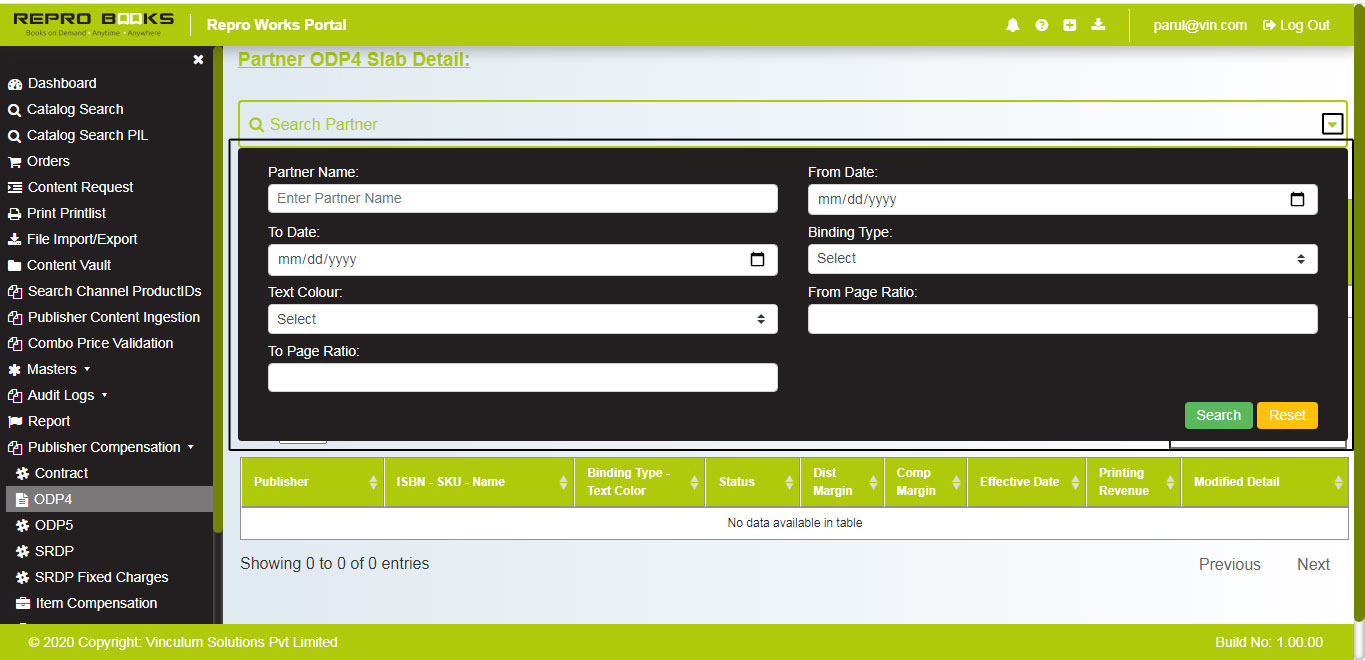Open Catalog Search PIL from sidebar
The width and height of the screenshot is (1365, 660).
pyautogui.click(x=87, y=135)
